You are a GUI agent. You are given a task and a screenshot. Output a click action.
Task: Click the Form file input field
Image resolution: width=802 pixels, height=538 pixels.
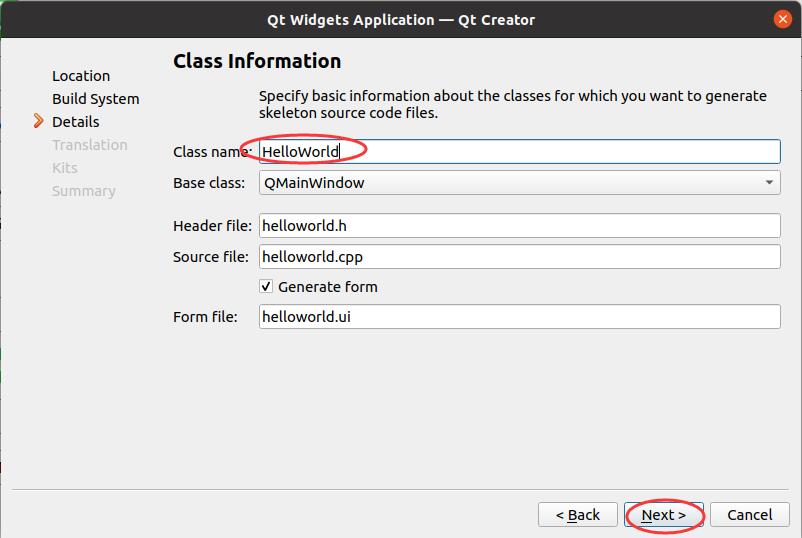pos(520,317)
